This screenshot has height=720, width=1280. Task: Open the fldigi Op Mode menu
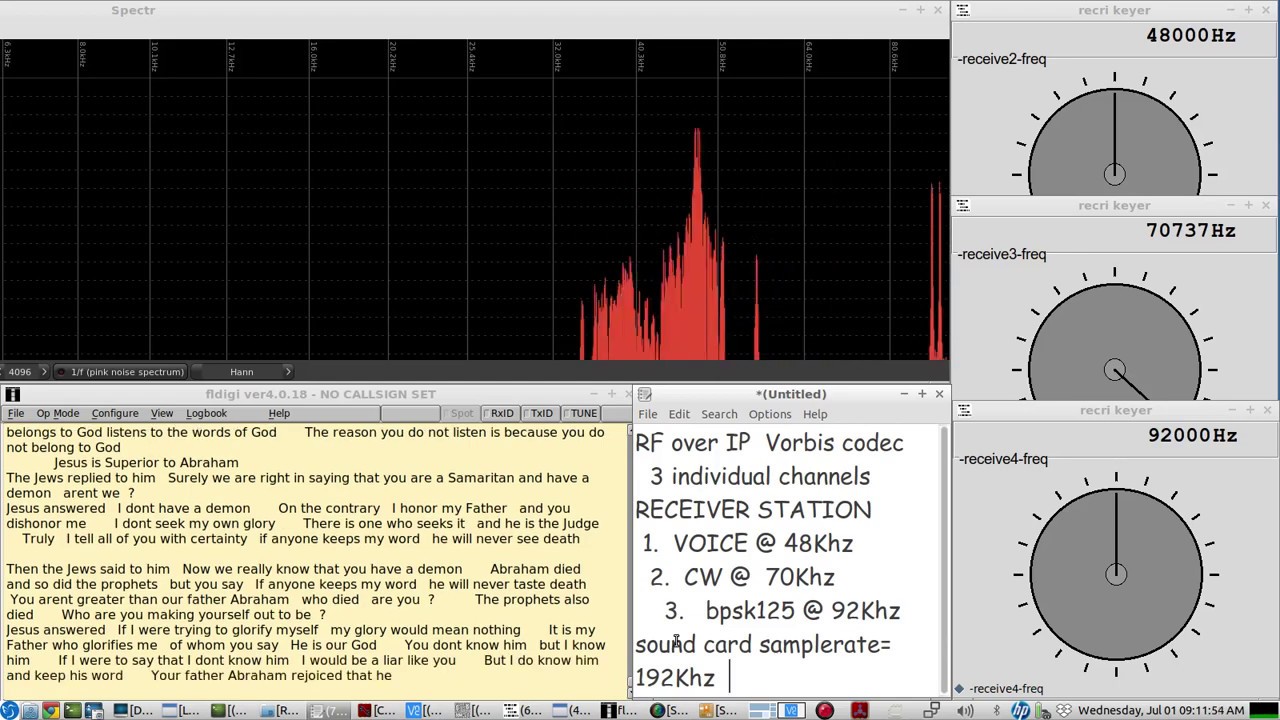58,413
